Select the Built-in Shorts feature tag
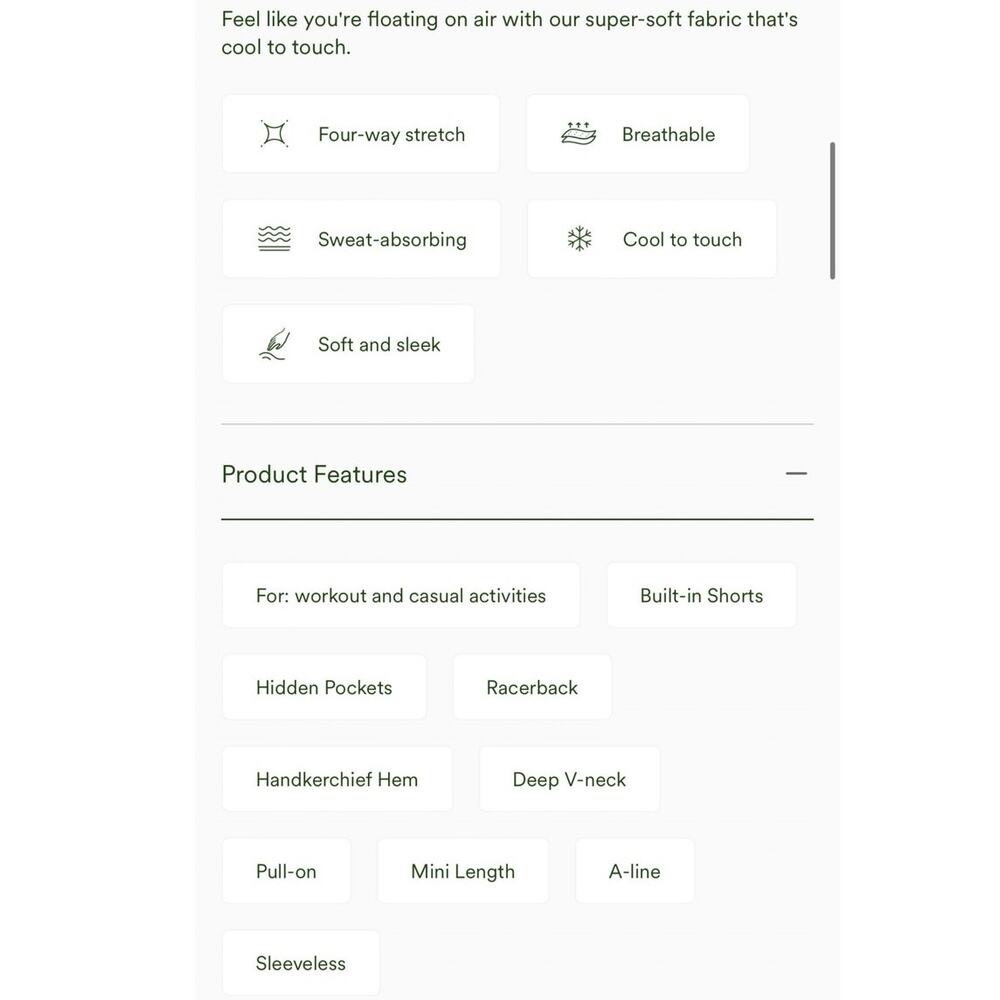The height and width of the screenshot is (1000, 1000). pos(702,595)
